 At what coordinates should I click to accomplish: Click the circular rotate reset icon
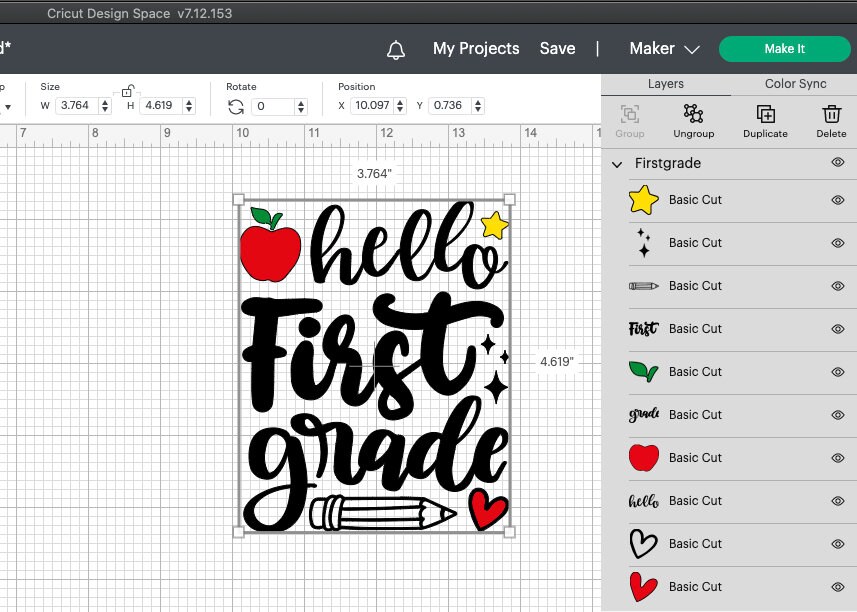click(238, 105)
